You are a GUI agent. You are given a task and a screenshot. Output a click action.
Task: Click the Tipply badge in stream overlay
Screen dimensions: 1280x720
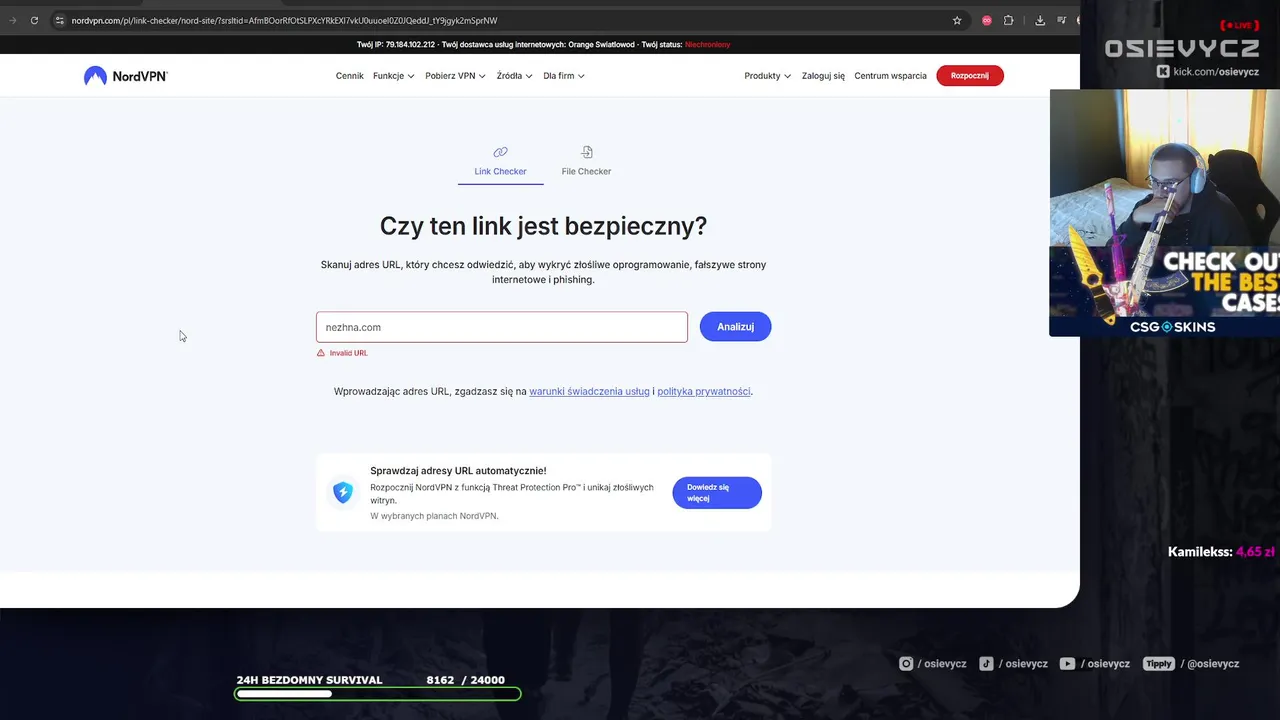pos(1159,663)
